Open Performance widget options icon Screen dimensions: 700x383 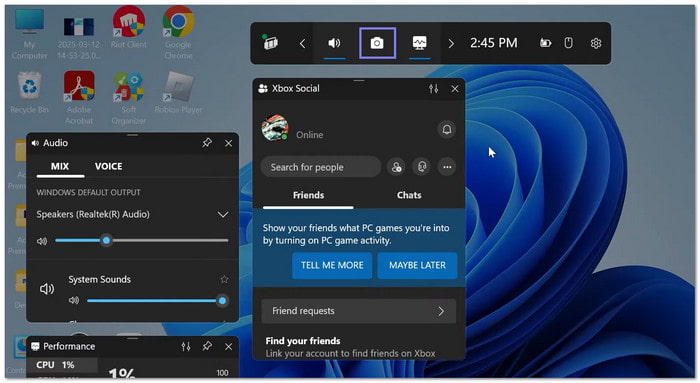(x=186, y=346)
